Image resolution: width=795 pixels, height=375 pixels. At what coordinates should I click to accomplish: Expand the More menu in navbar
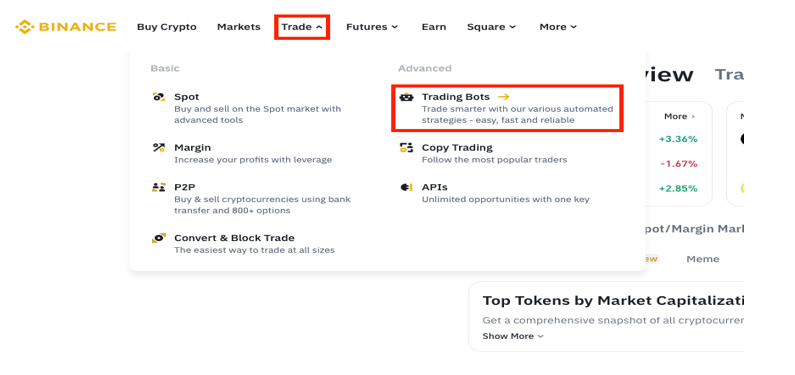tap(558, 27)
